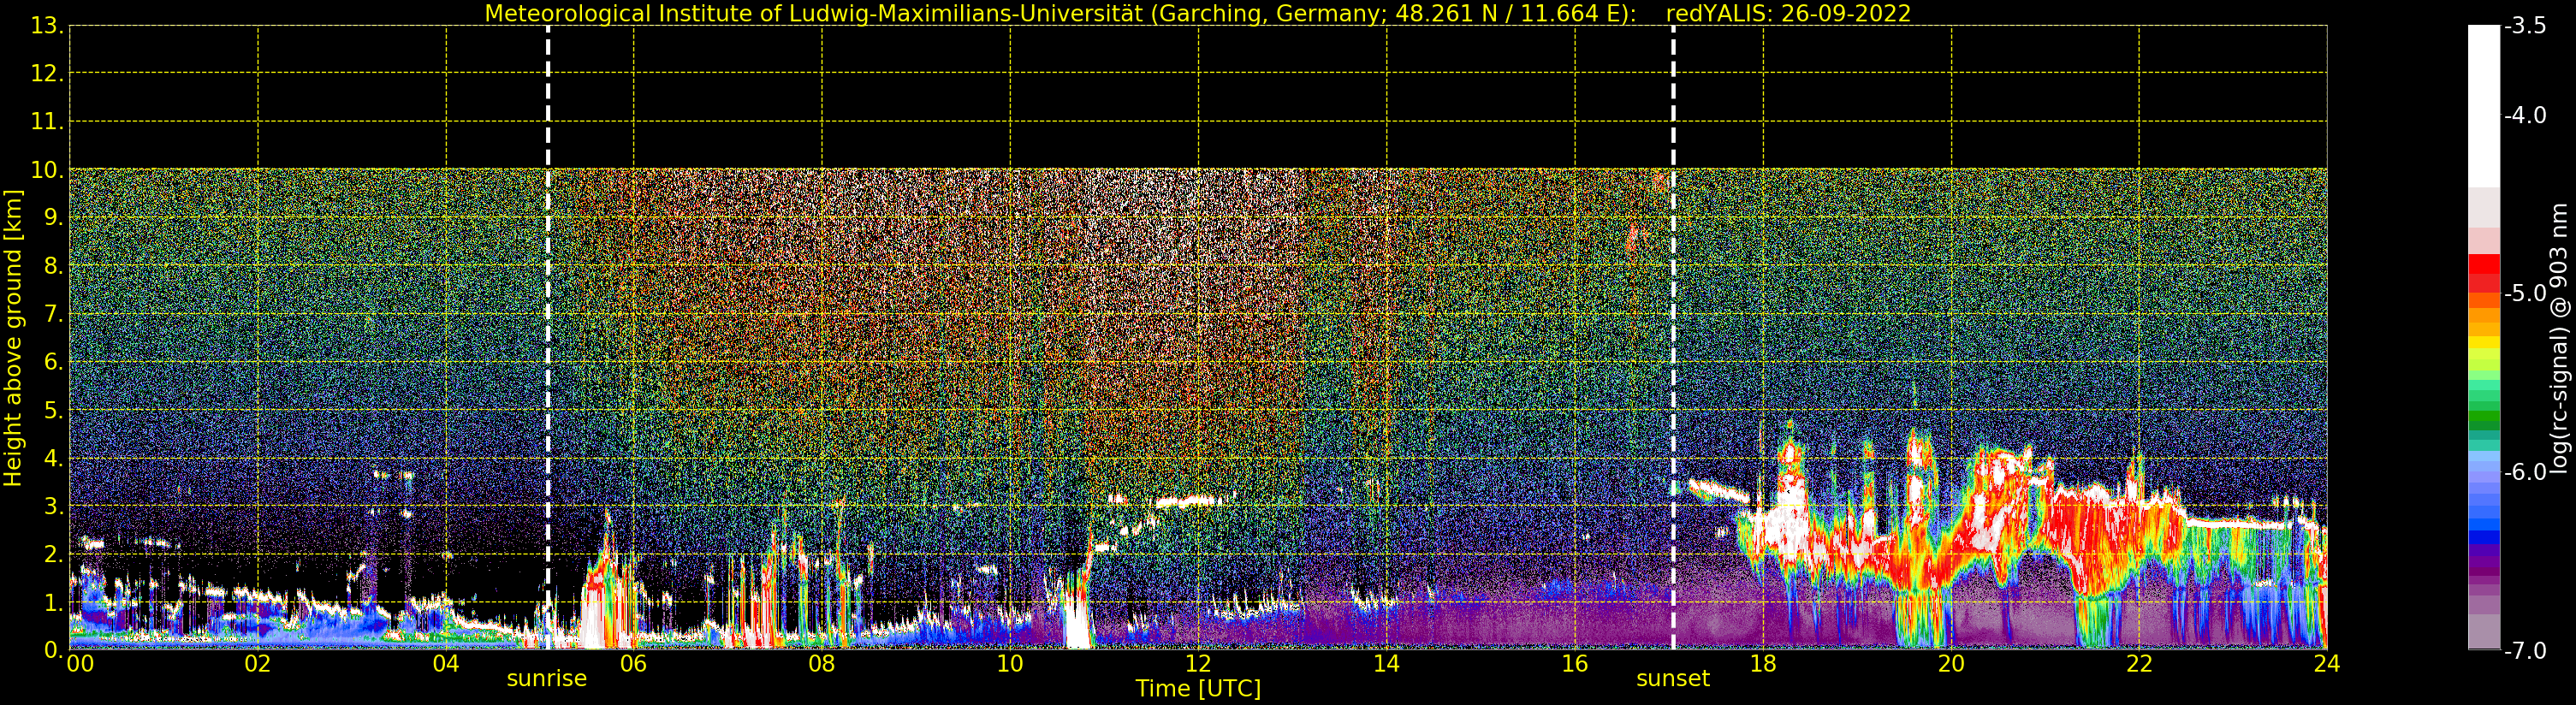Click the colorbar value label '-5.0'

(2525, 293)
